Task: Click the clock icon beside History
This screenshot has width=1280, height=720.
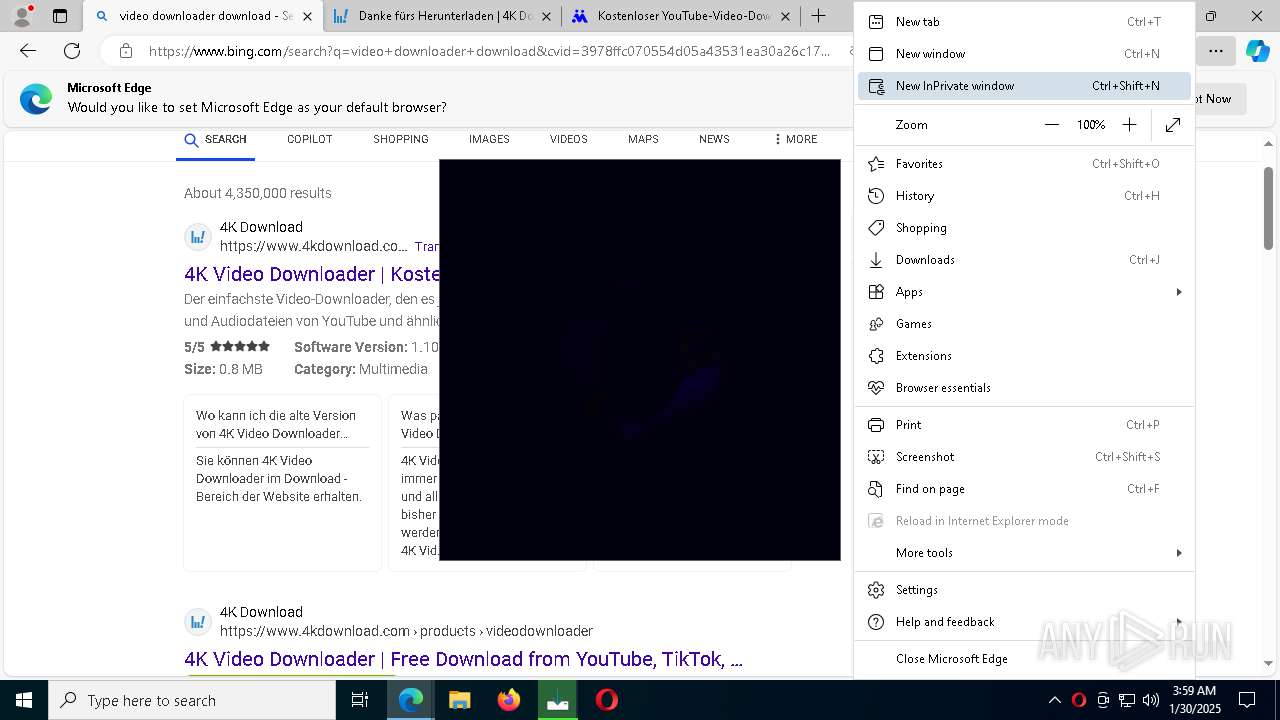Action: tap(876, 196)
